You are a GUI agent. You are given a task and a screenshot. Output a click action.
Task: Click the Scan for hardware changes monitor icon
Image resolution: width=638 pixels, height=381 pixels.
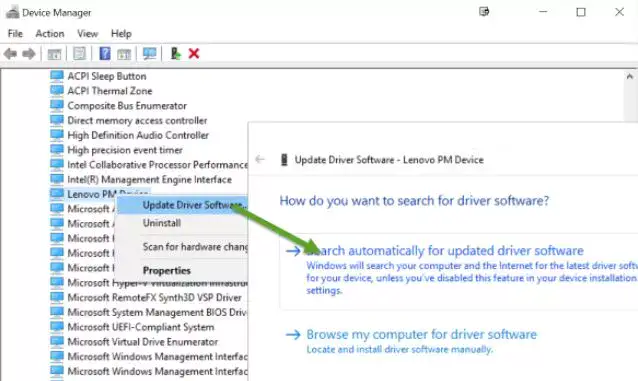(x=149, y=53)
